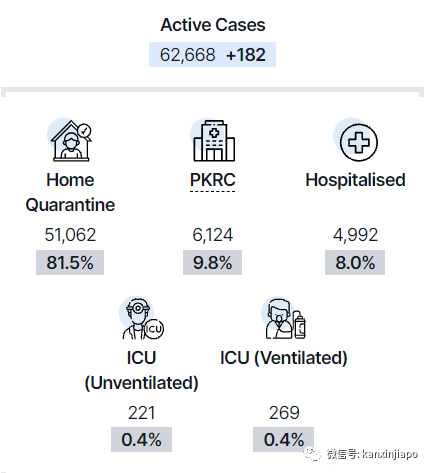Select the Active Cases heading

pyautogui.click(x=213, y=25)
